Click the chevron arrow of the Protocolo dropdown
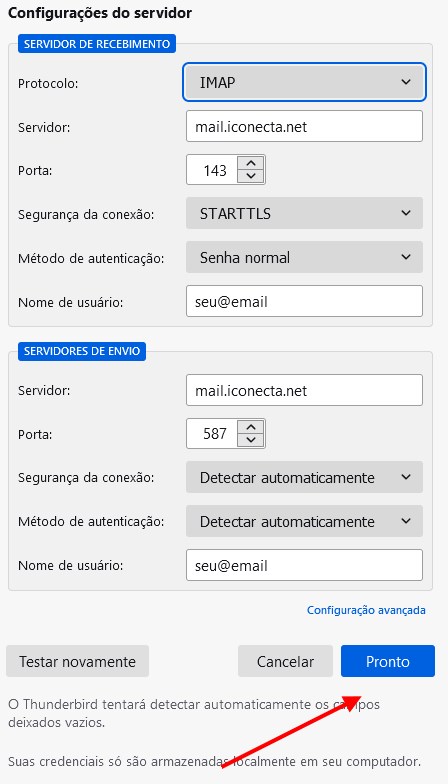448x784 pixels. tap(406, 82)
